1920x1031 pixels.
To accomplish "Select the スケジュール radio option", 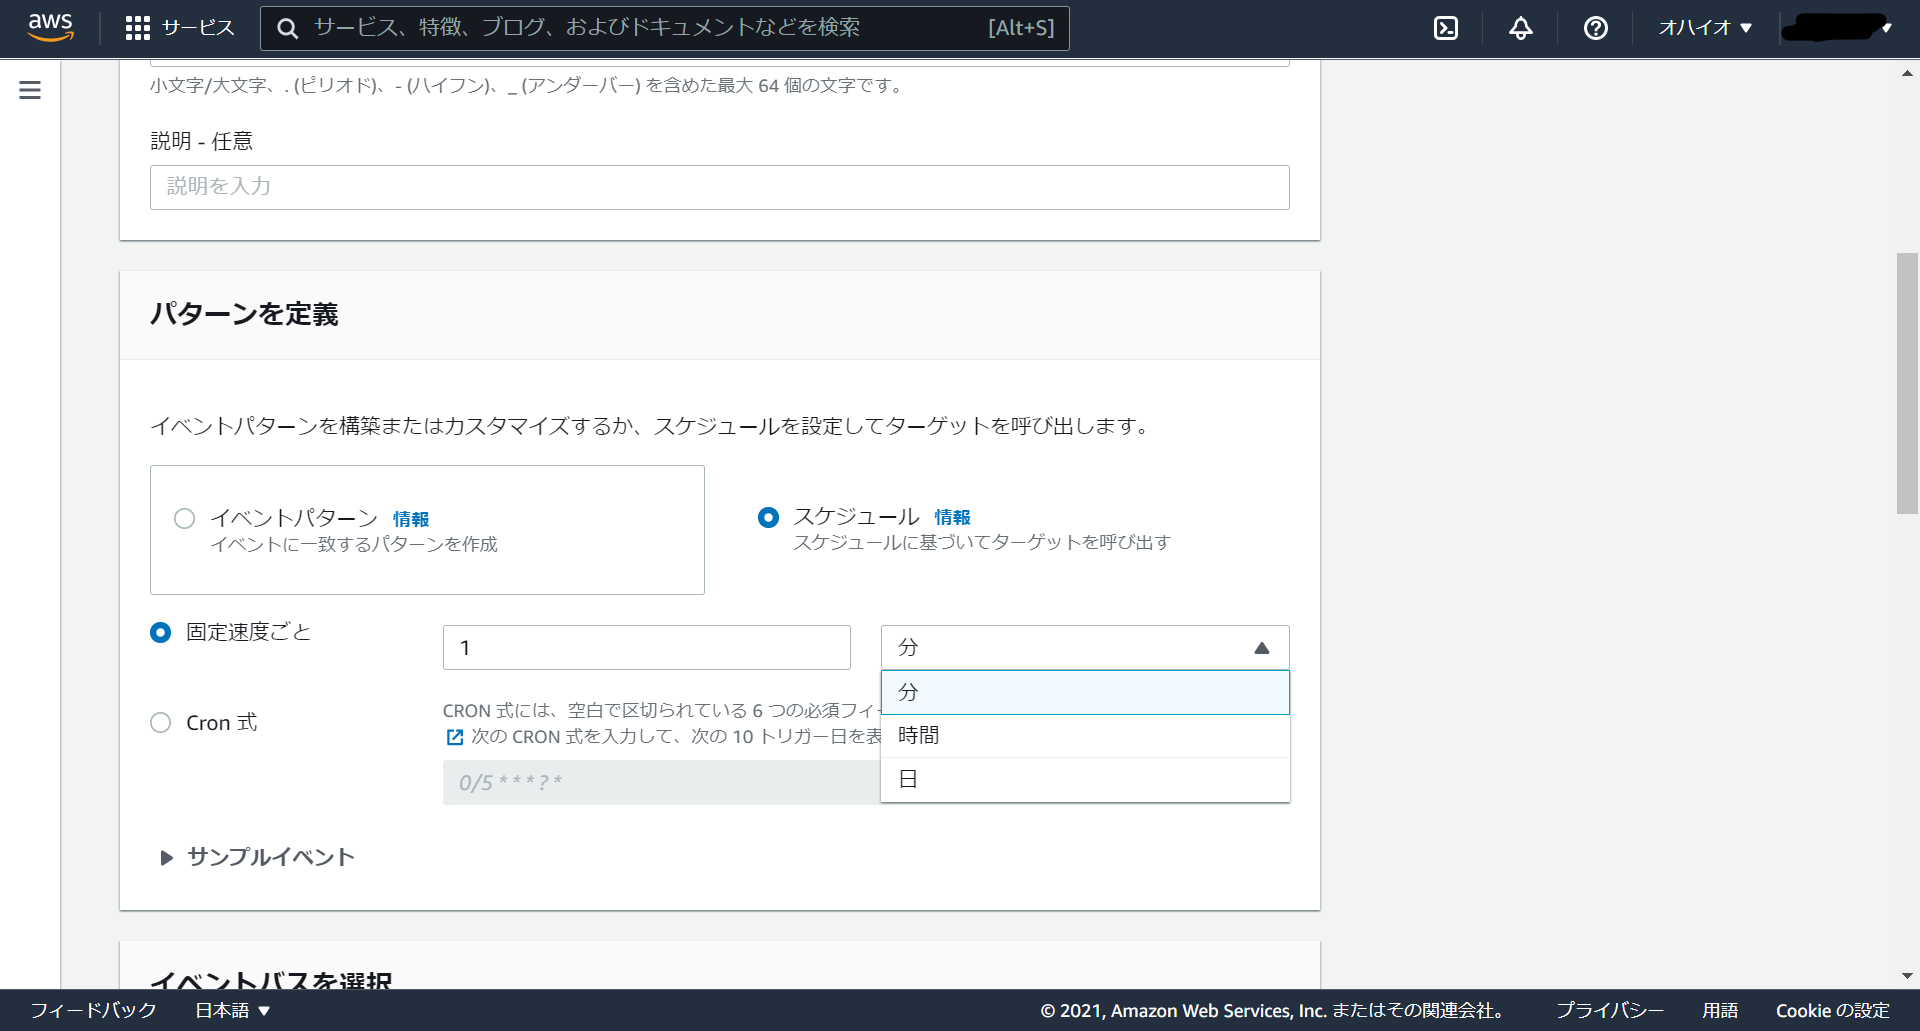I will click(x=768, y=517).
